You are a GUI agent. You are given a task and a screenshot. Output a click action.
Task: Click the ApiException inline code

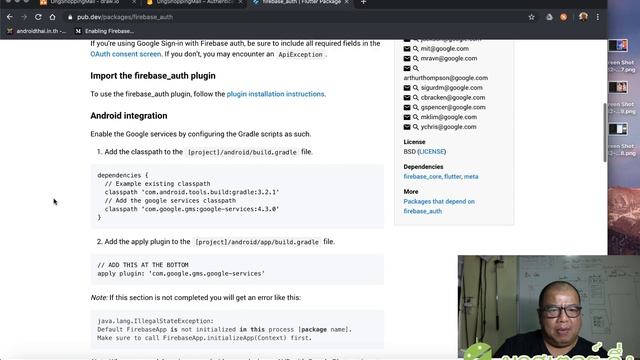click(300, 54)
